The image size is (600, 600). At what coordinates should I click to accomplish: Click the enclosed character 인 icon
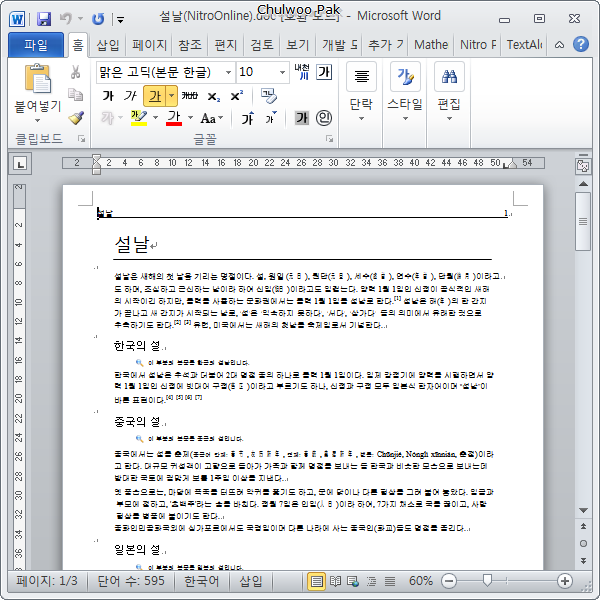(324, 118)
